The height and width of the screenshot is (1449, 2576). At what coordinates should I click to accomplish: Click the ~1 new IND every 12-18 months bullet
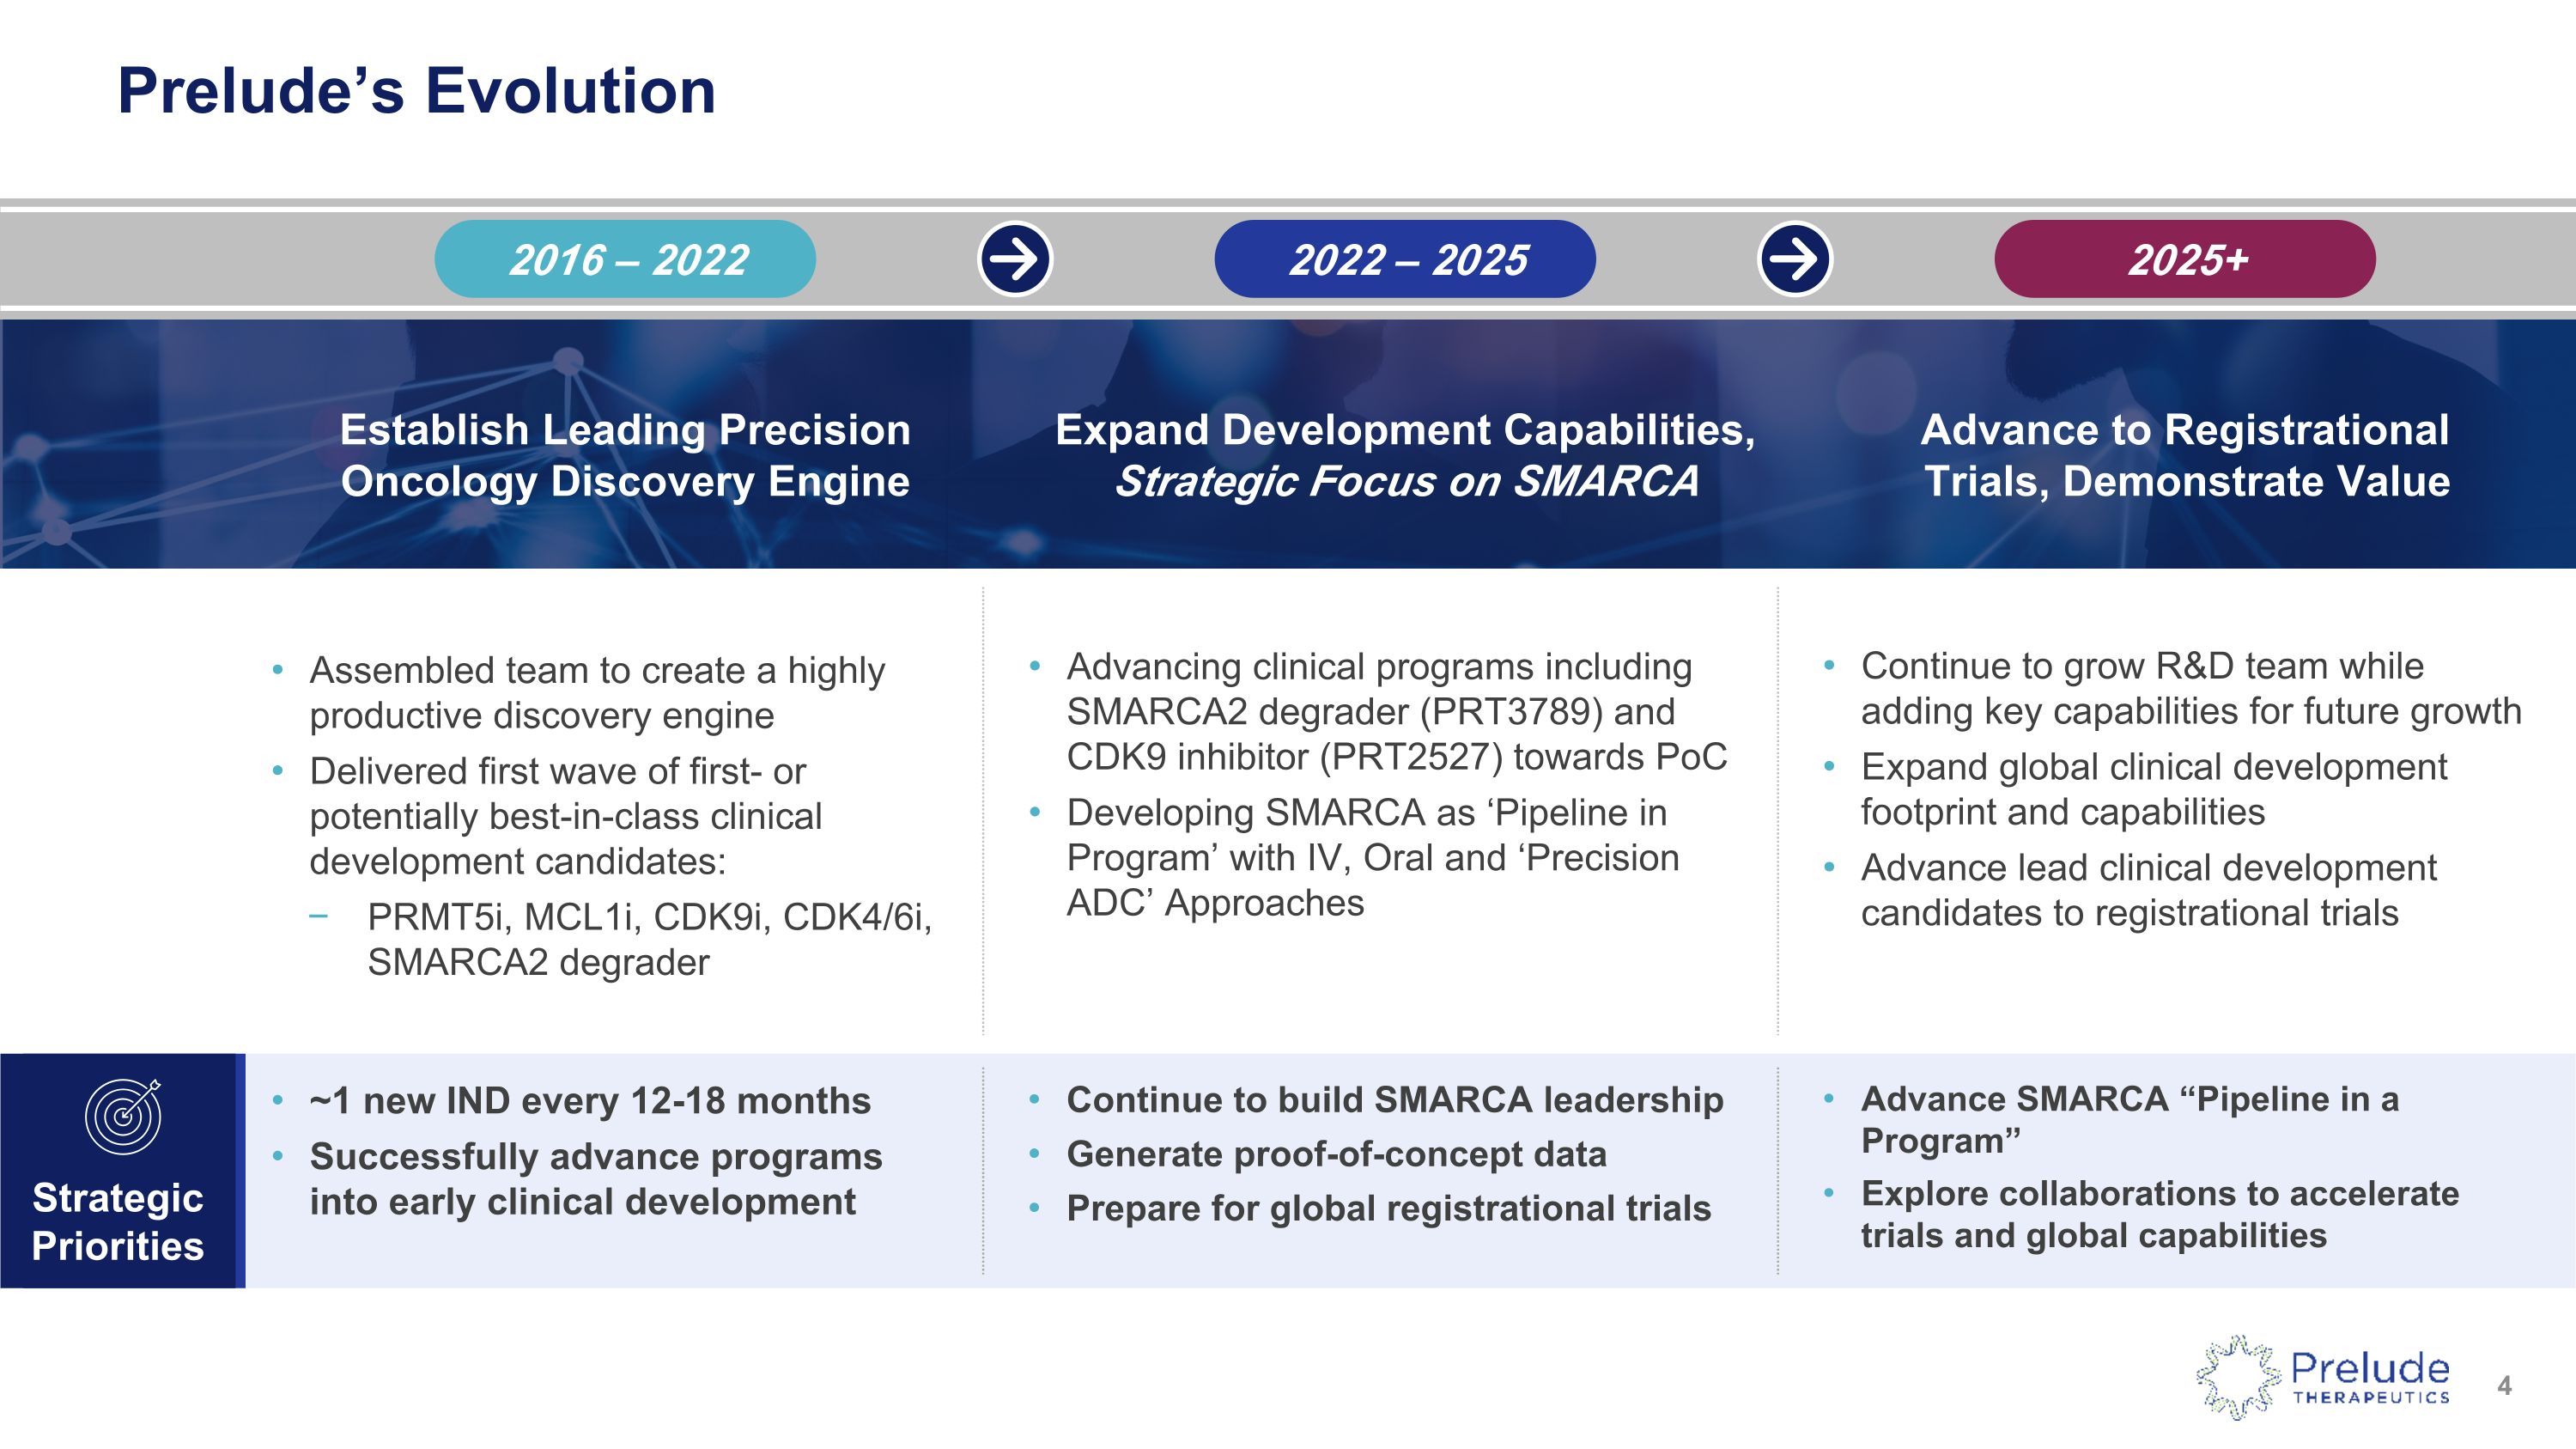click(x=590, y=1101)
